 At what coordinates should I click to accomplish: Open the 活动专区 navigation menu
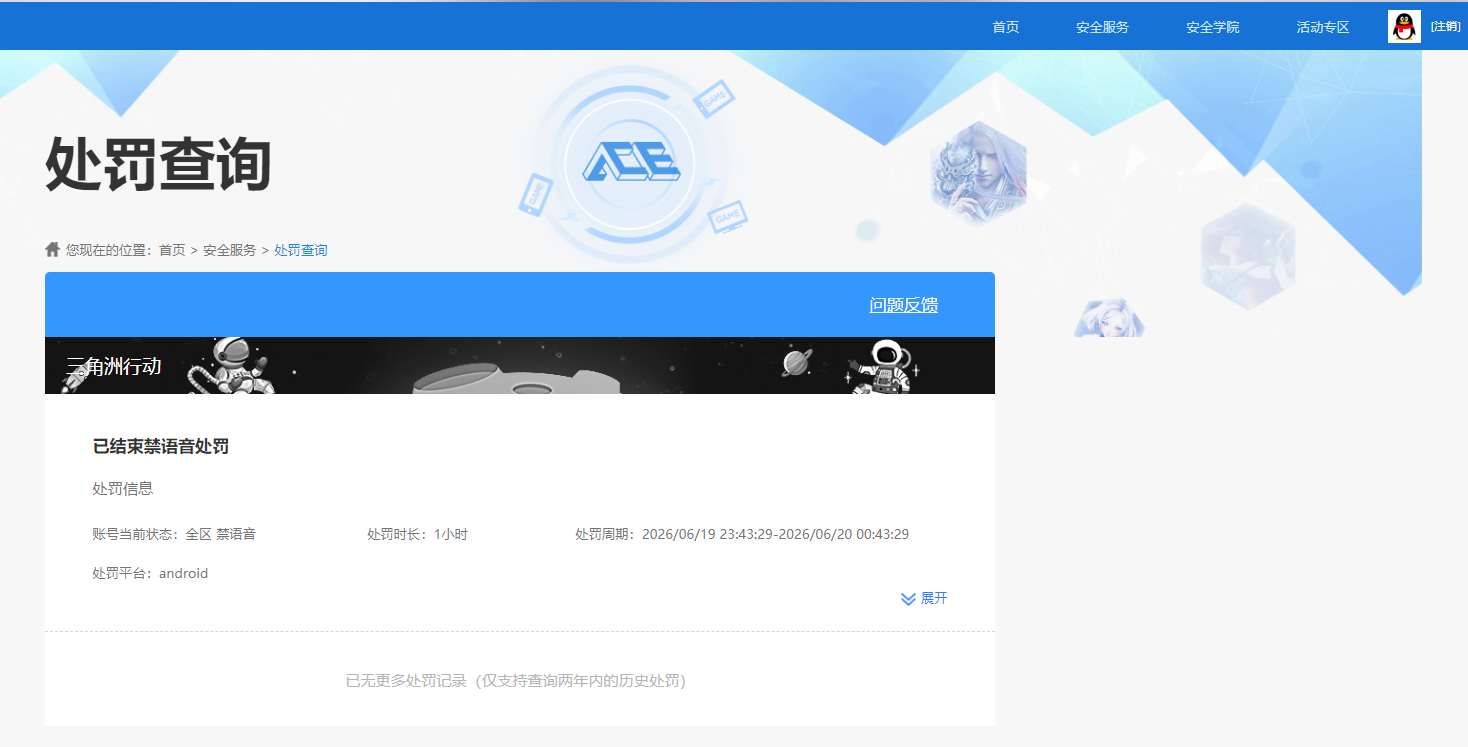tap(1322, 27)
